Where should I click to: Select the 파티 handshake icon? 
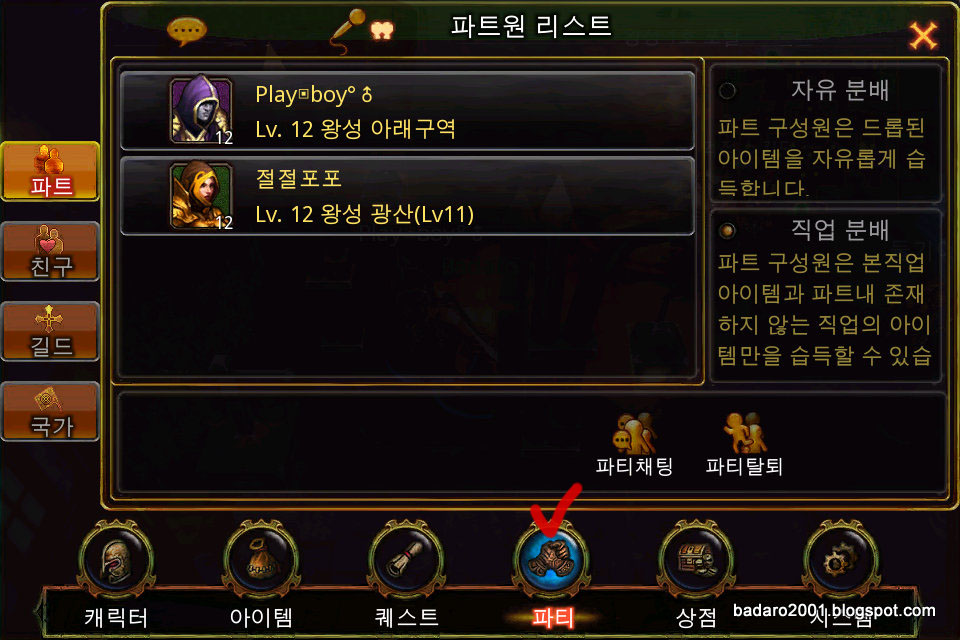(x=552, y=559)
